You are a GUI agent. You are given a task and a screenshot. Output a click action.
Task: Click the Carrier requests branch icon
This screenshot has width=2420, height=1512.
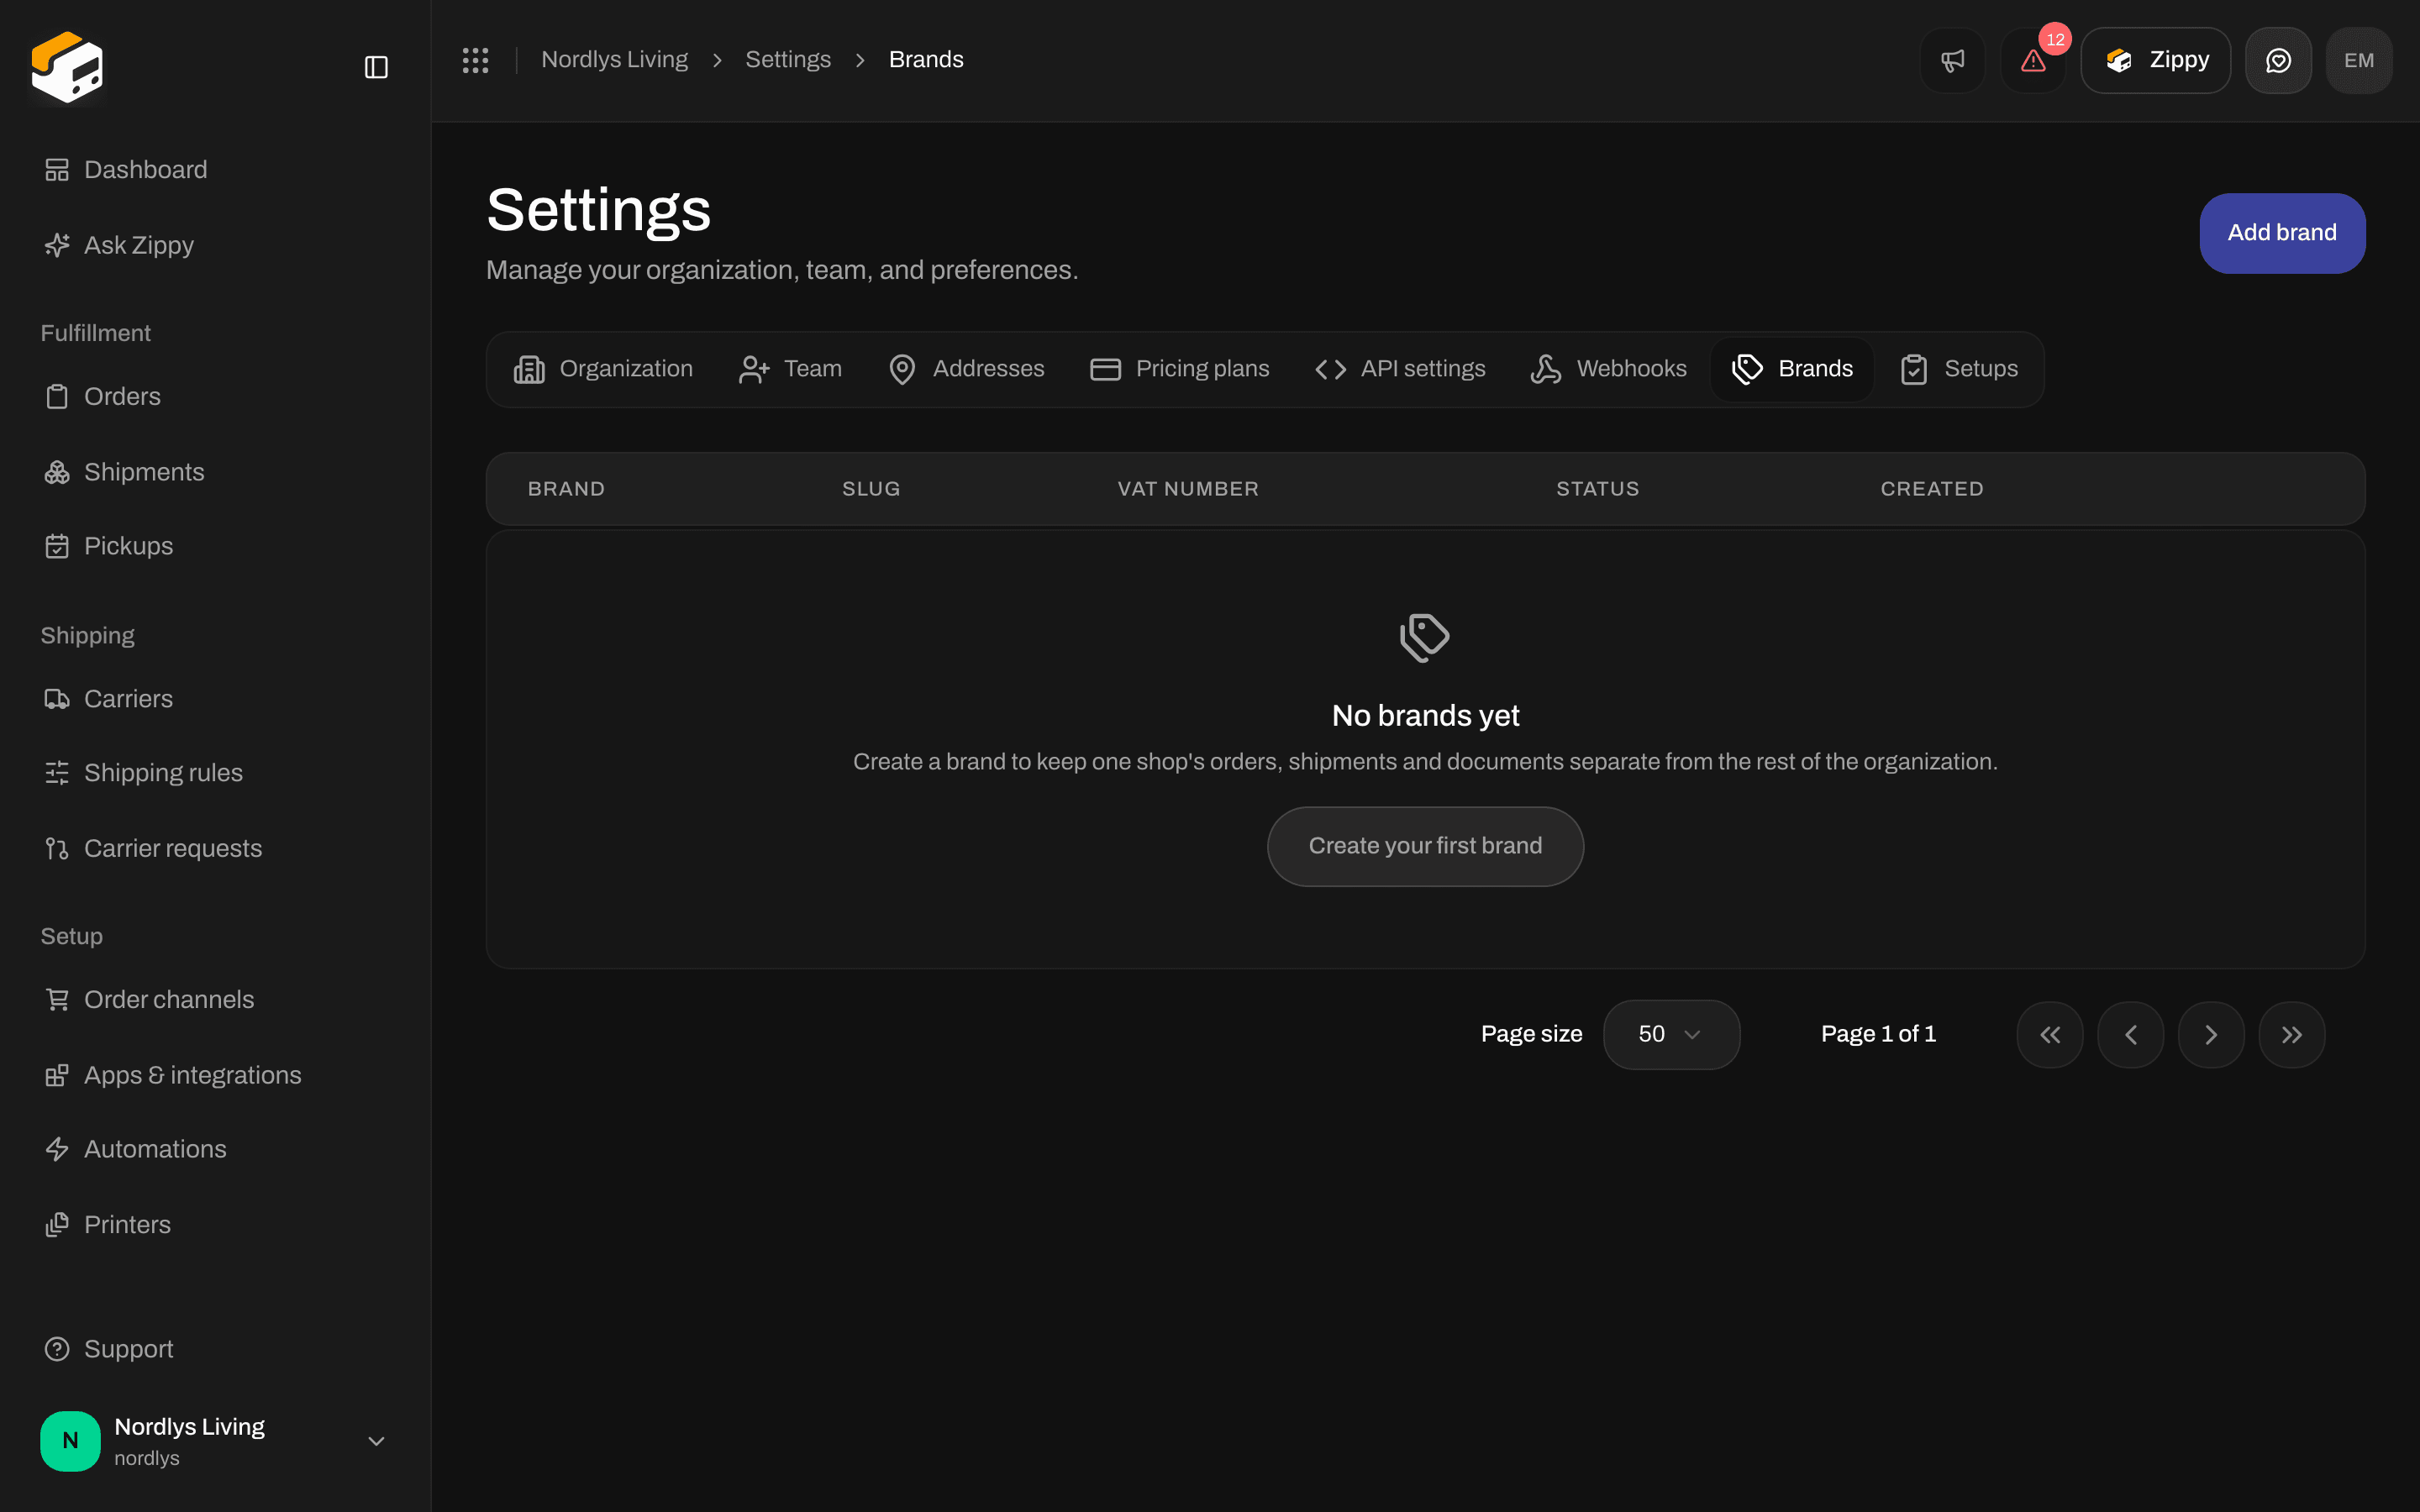pyautogui.click(x=57, y=848)
